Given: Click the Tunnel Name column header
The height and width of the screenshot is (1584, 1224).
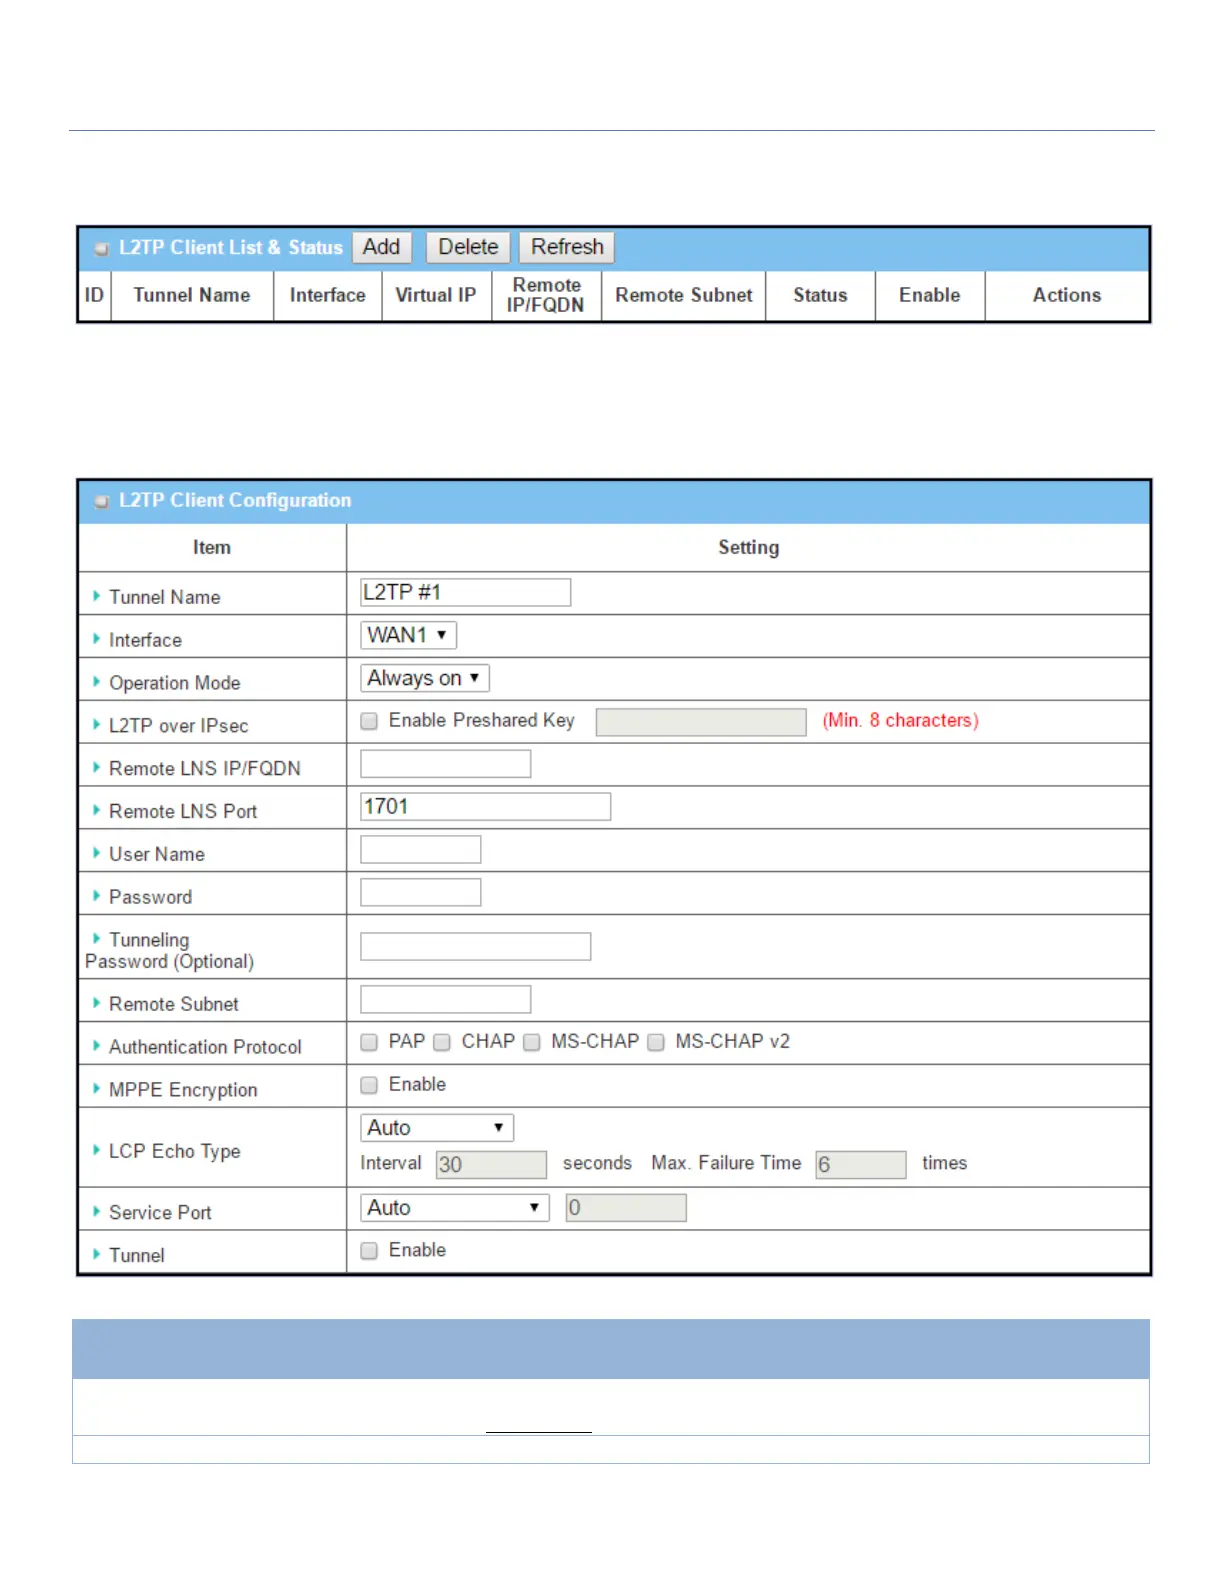Looking at the screenshot, I should (x=192, y=296).
